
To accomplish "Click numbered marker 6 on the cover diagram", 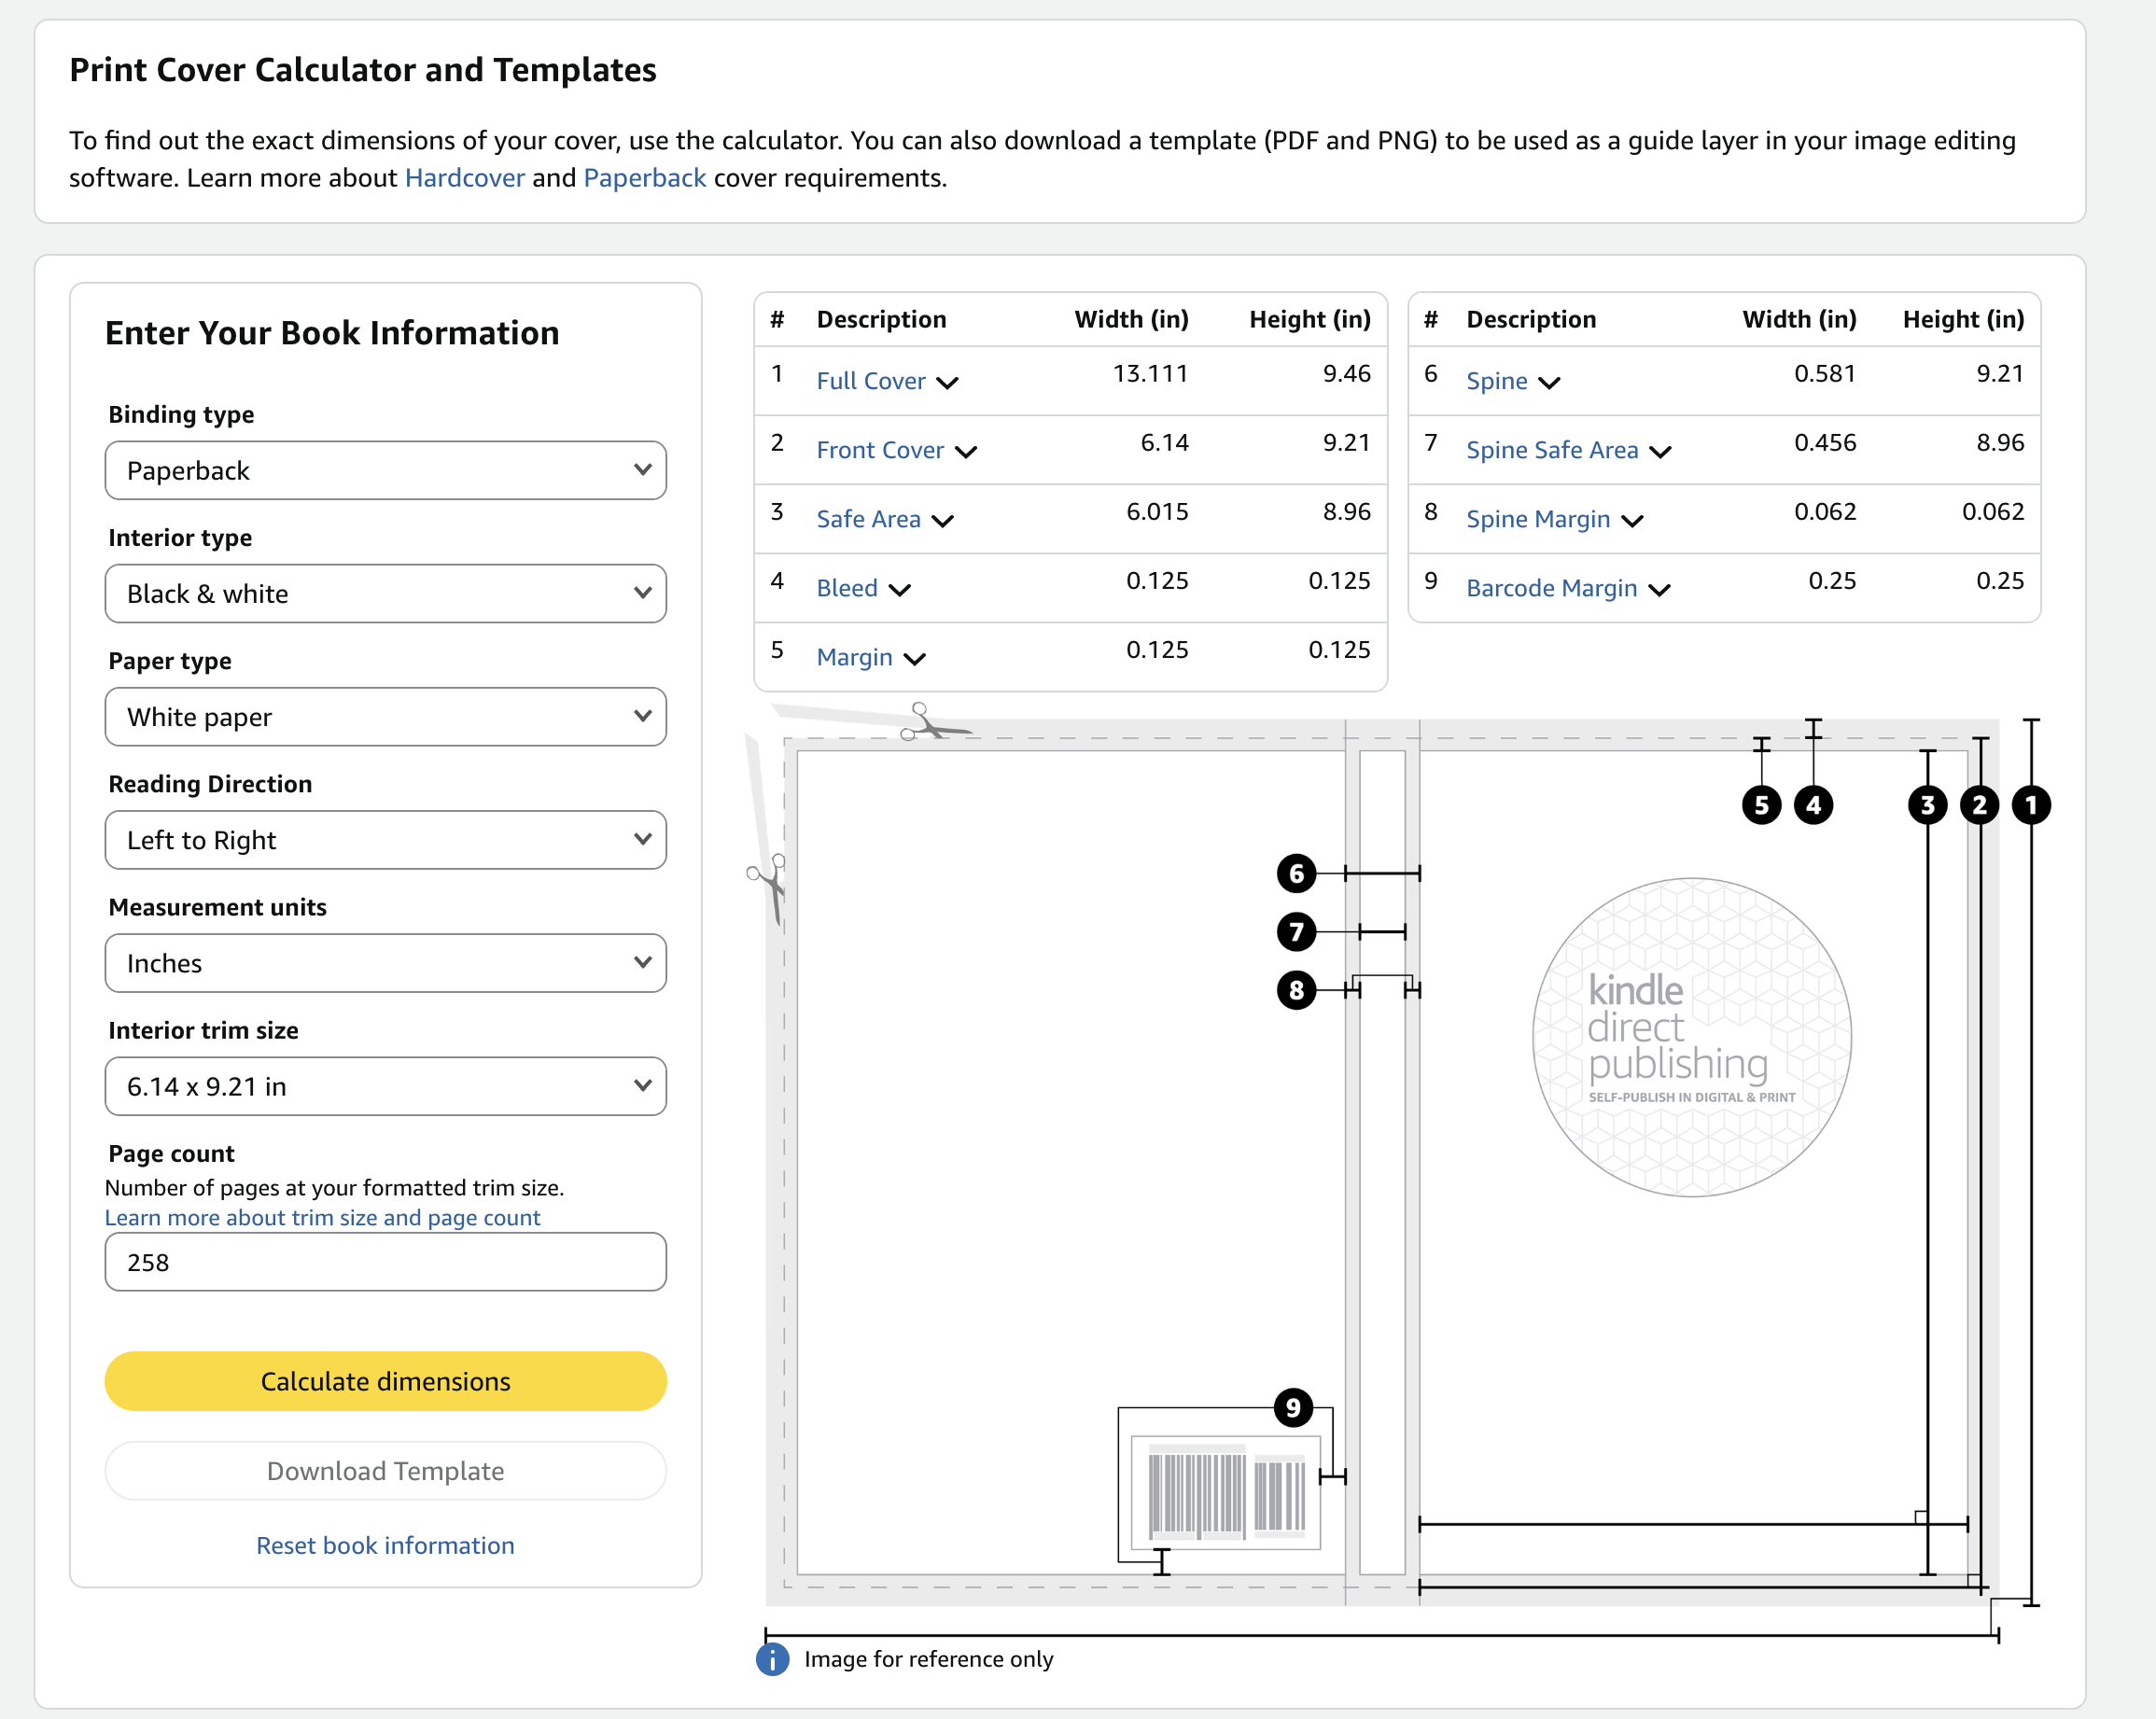I will tap(1296, 874).
